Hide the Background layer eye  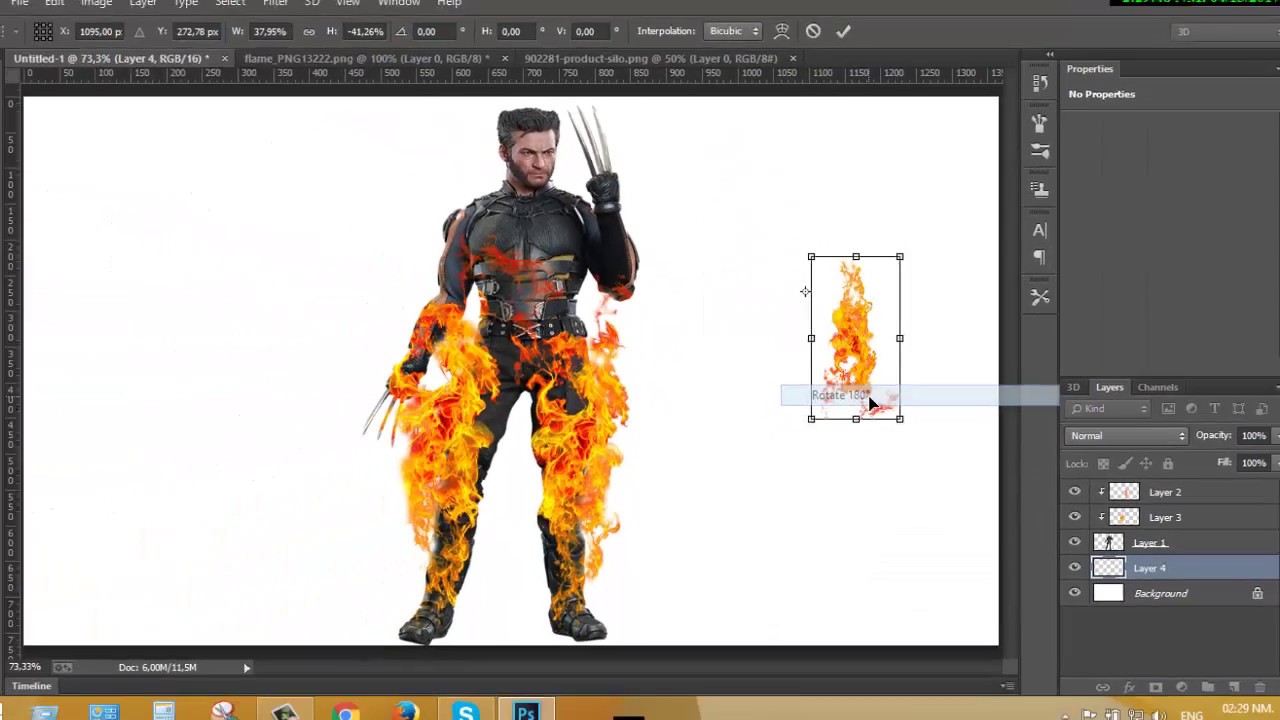click(1075, 593)
